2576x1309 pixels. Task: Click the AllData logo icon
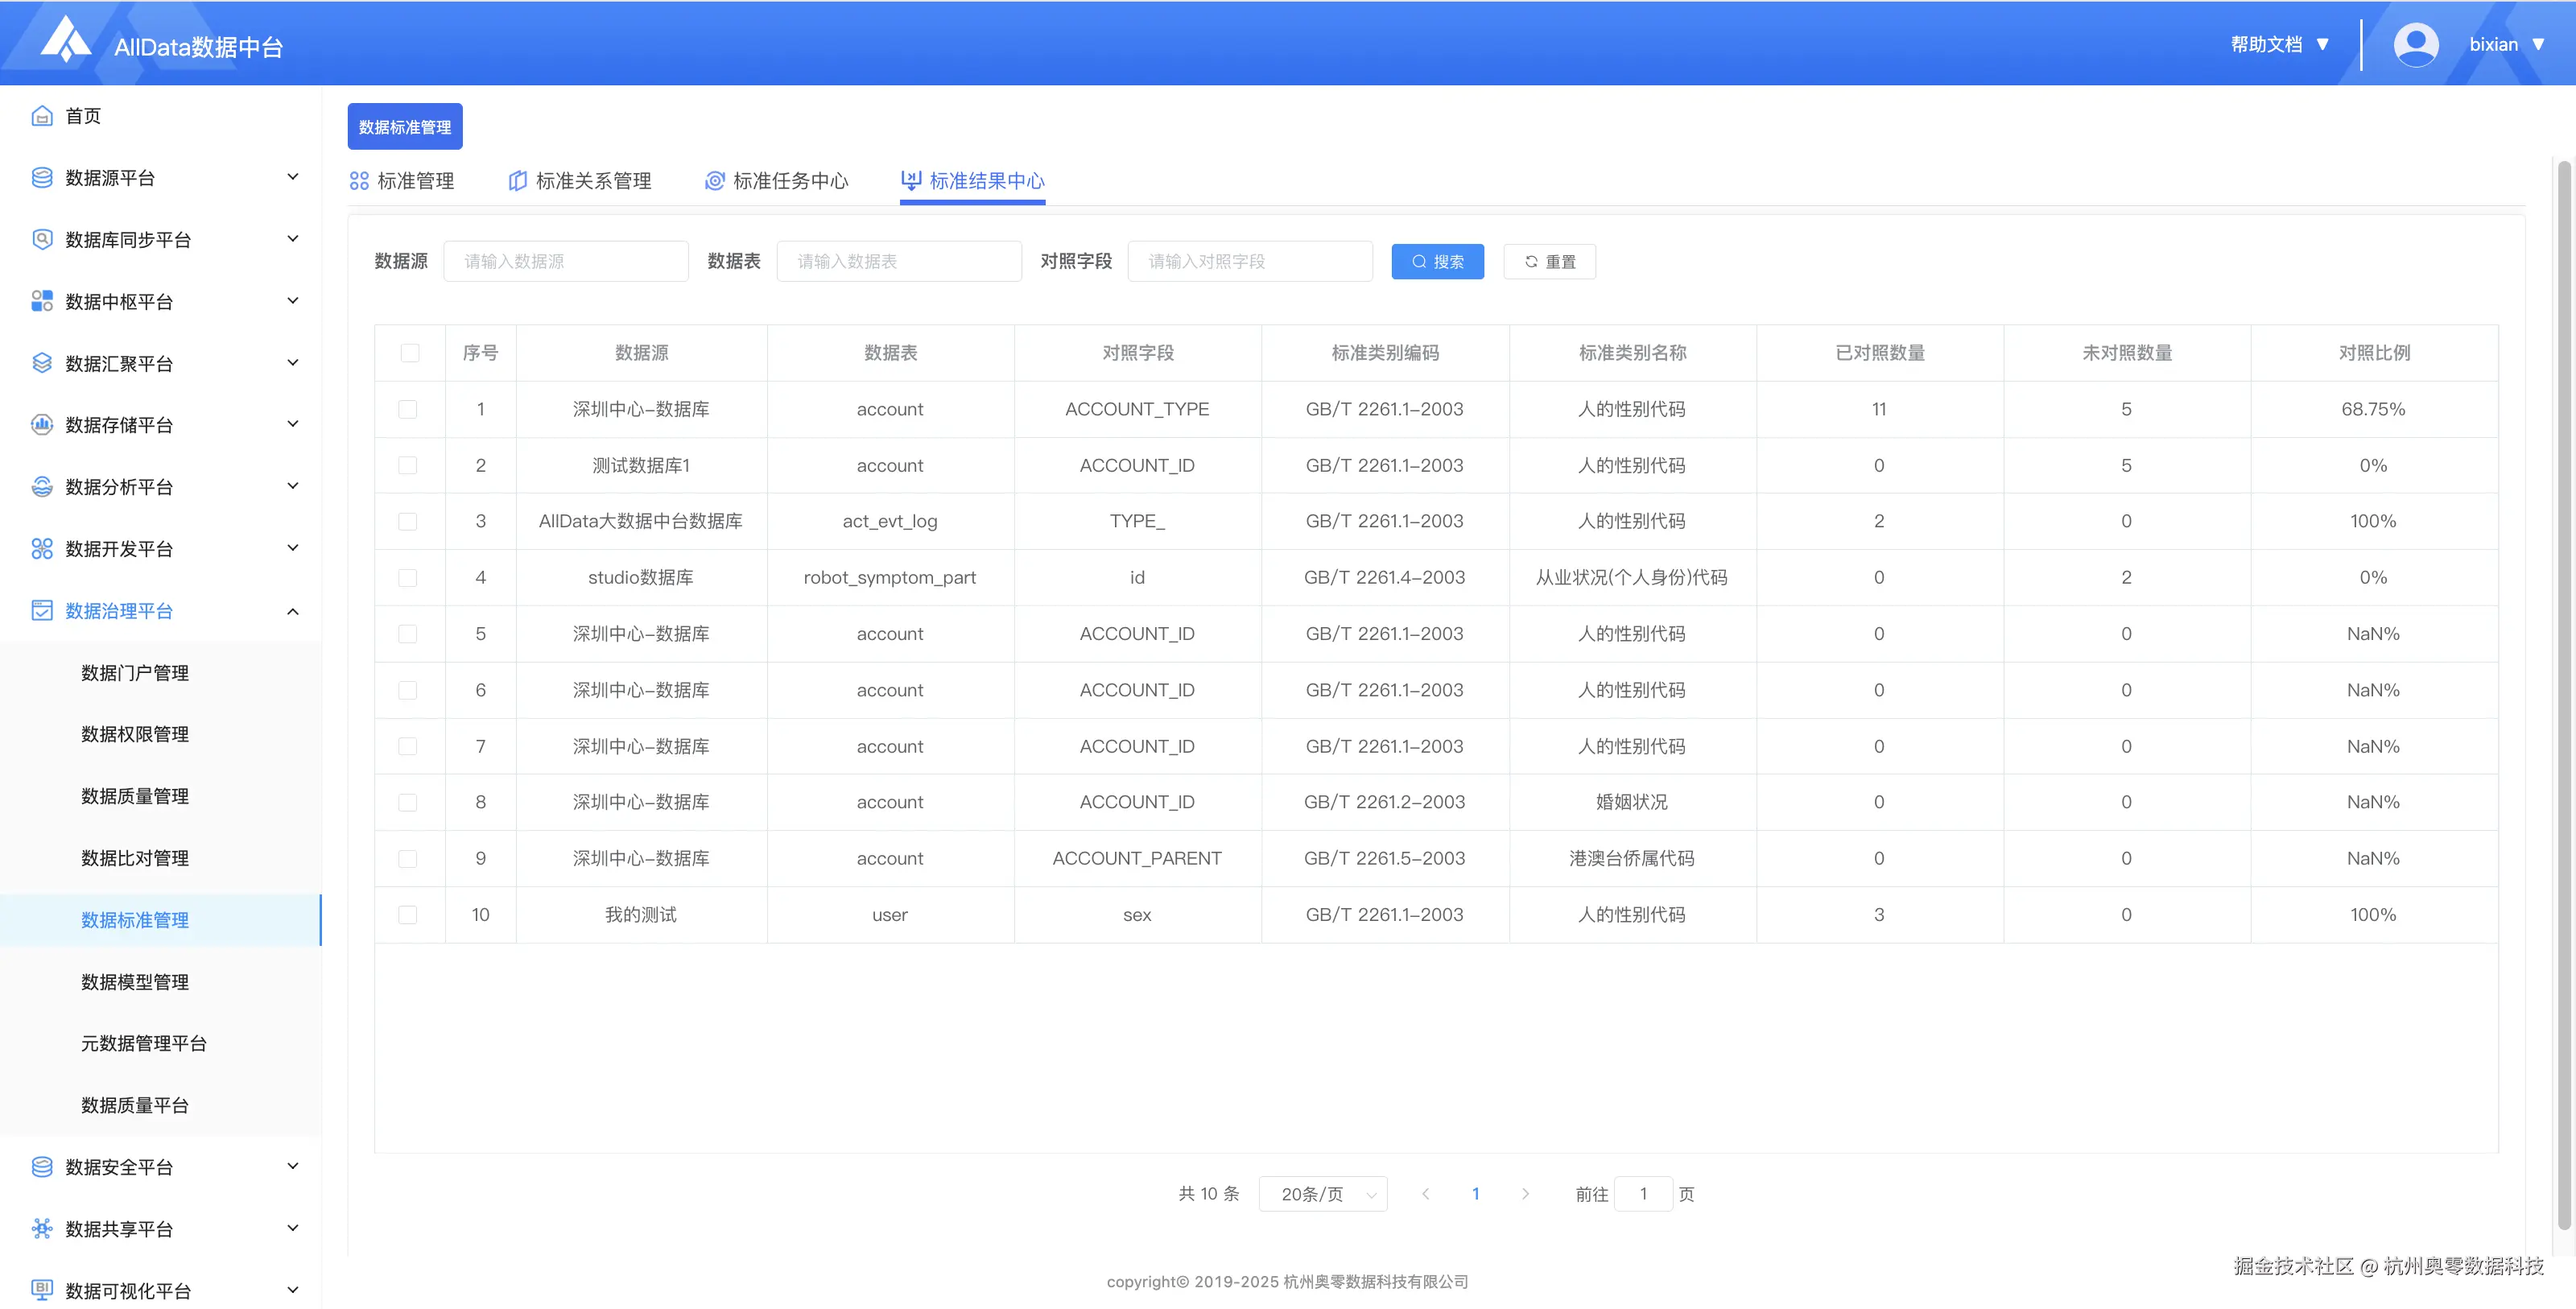point(66,40)
